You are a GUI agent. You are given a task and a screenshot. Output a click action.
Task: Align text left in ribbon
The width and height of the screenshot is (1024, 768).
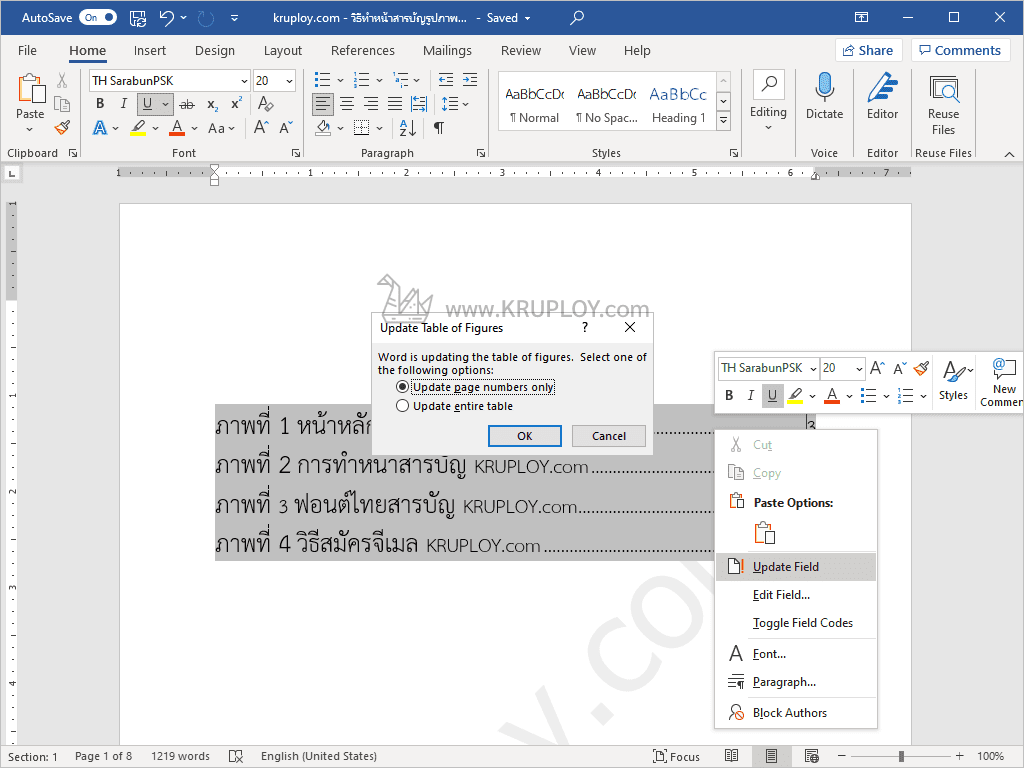click(x=323, y=104)
